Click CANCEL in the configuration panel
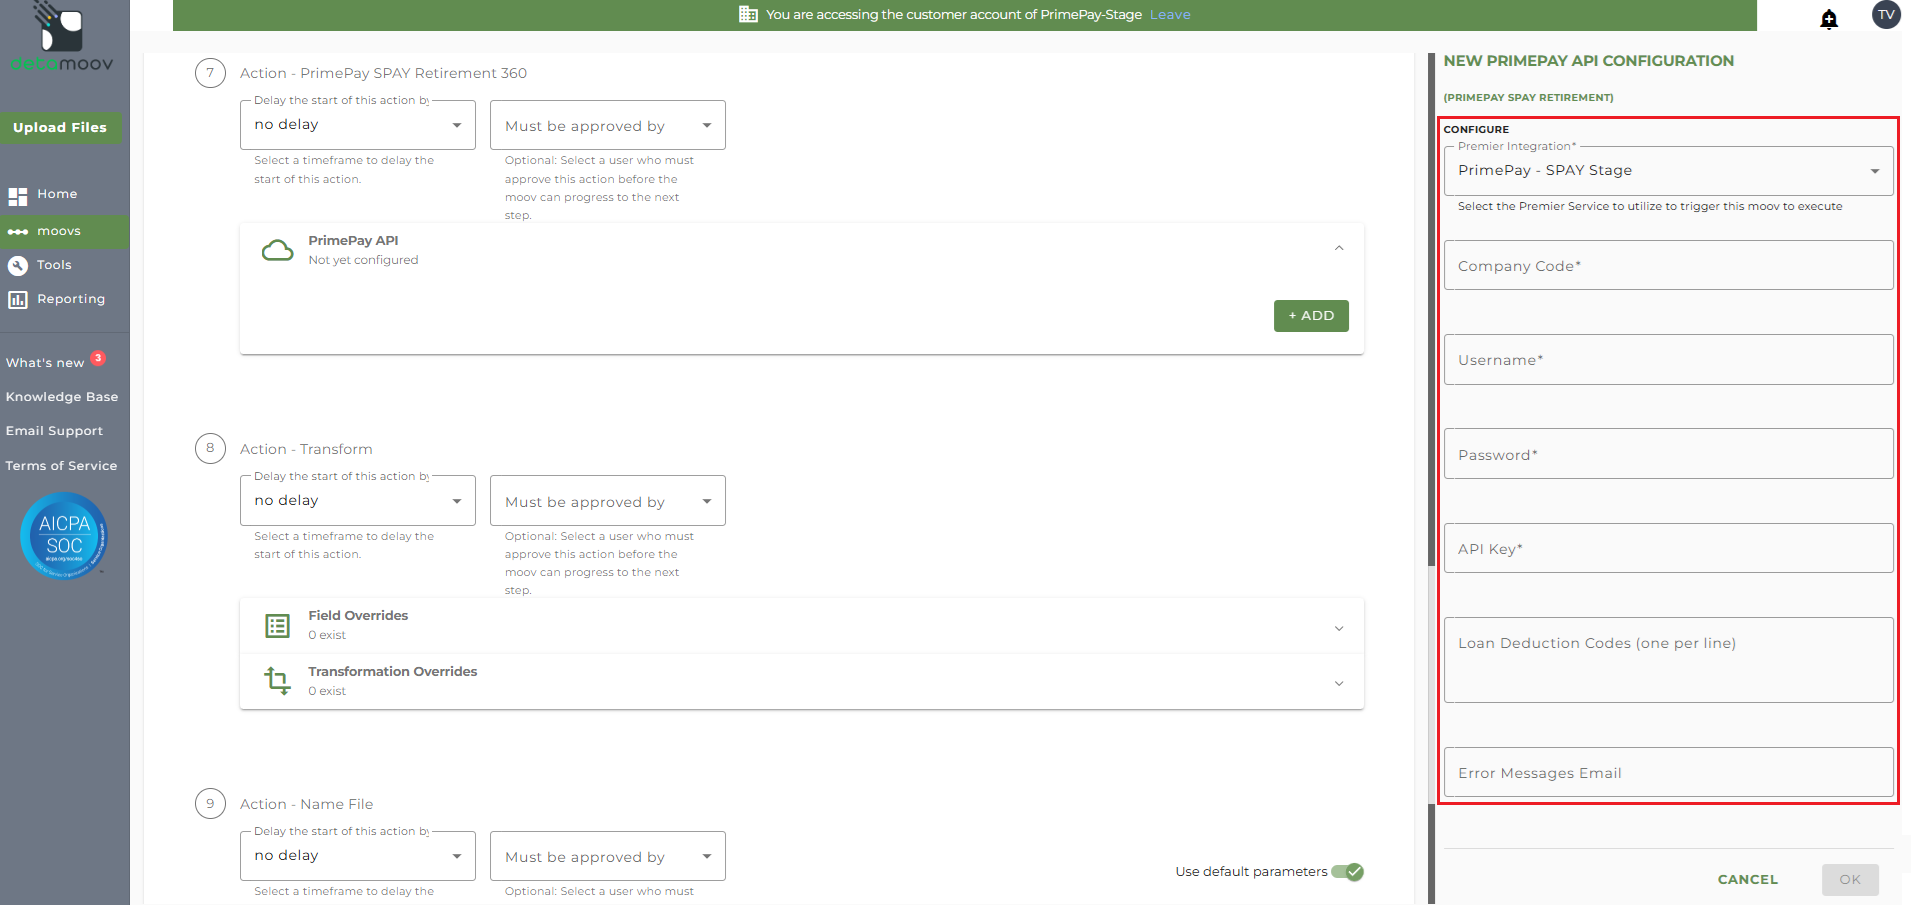The width and height of the screenshot is (1911, 905). (x=1748, y=880)
